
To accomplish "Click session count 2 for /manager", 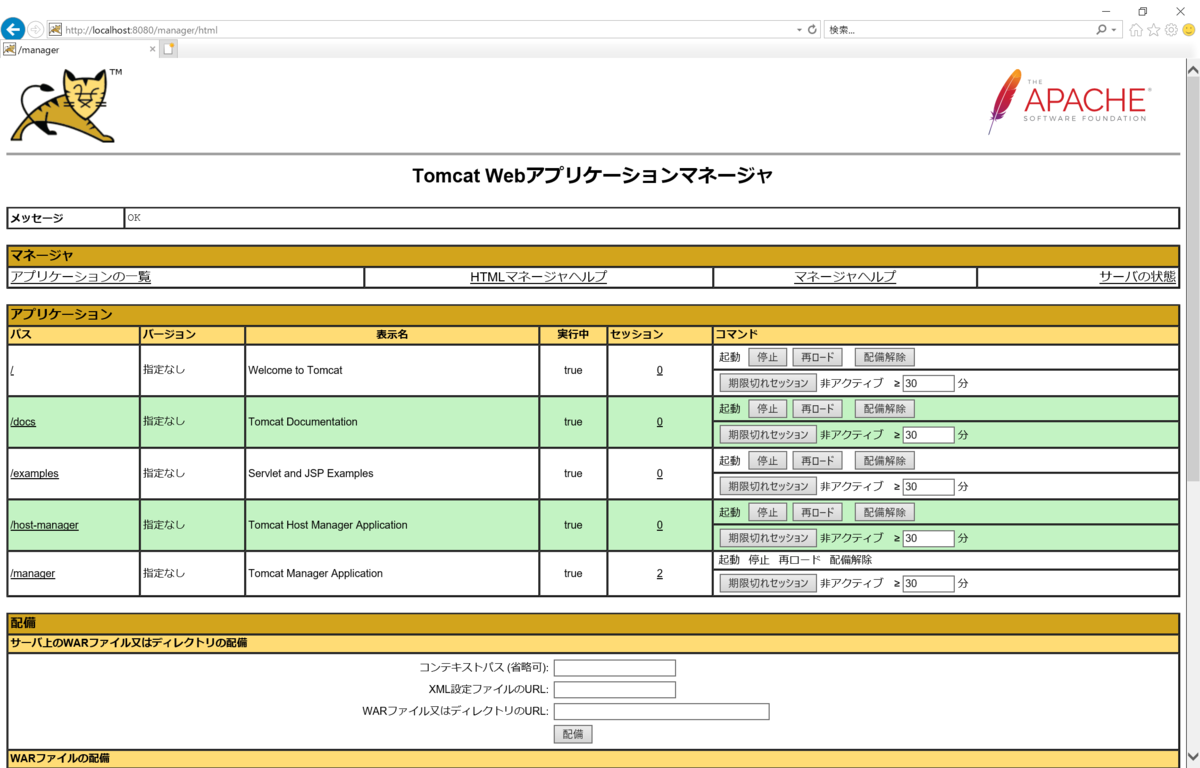I will coord(660,574).
